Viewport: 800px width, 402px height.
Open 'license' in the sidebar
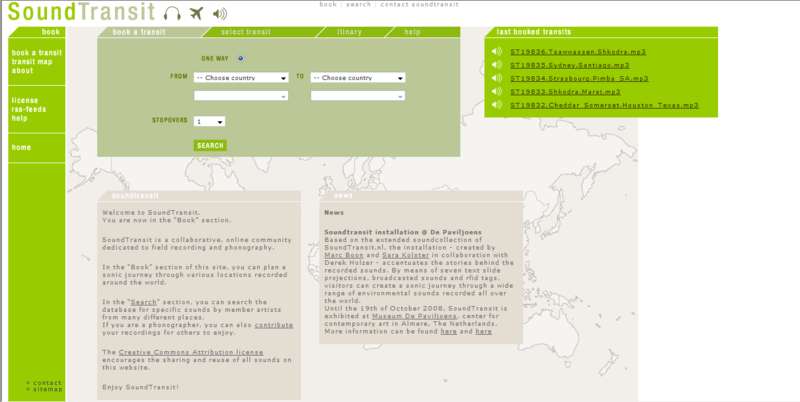click(24, 100)
